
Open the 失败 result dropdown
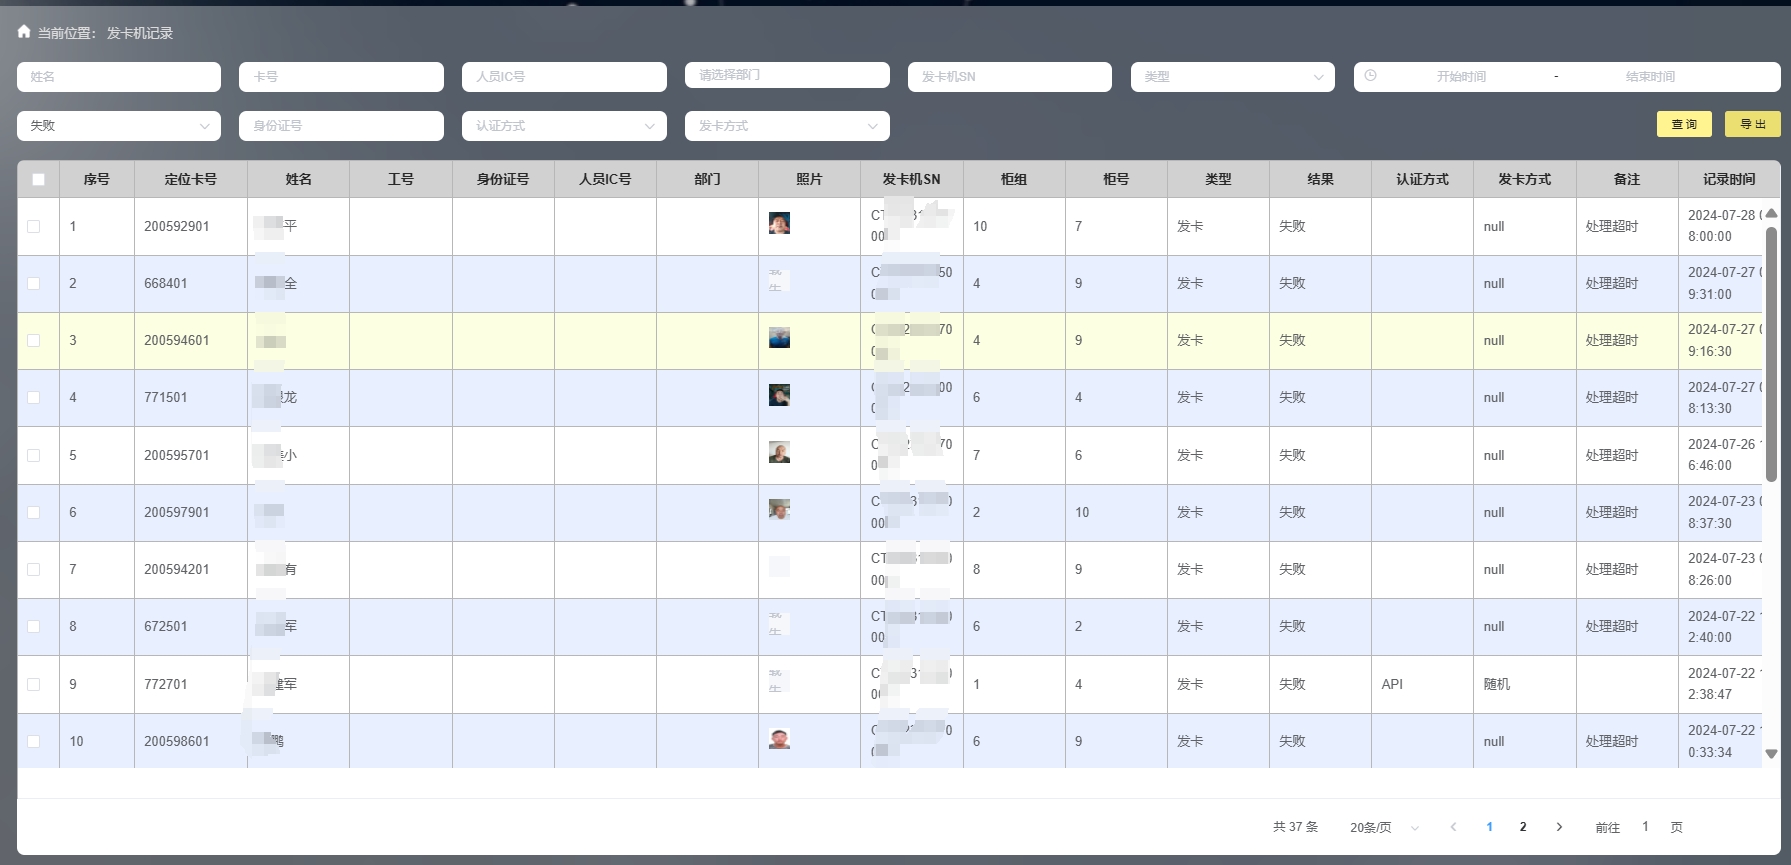[x=118, y=126]
